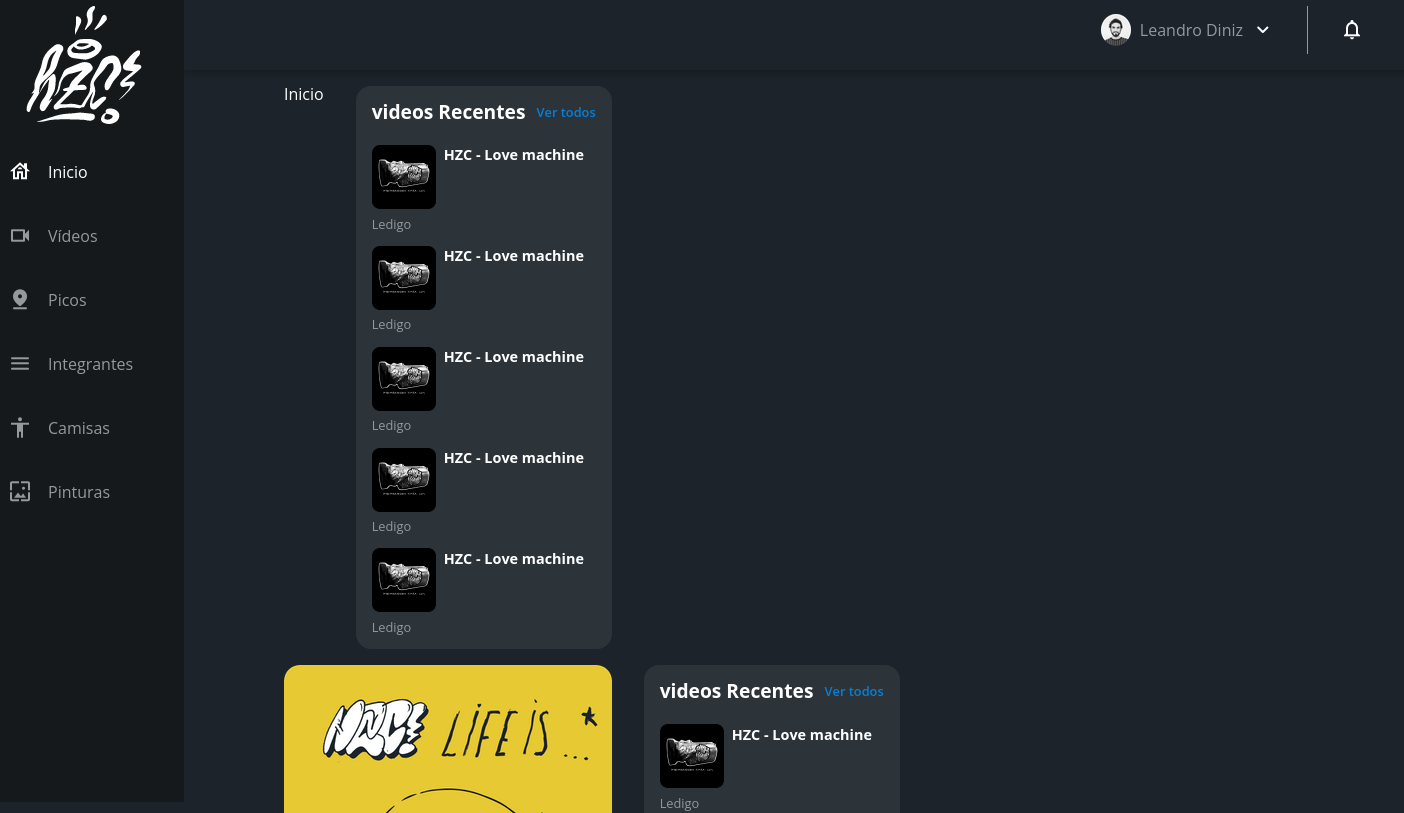Click lower videos Recentes card heading
The width and height of the screenshot is (1404, 813).
pyautogui.click(x=736, y=691)
